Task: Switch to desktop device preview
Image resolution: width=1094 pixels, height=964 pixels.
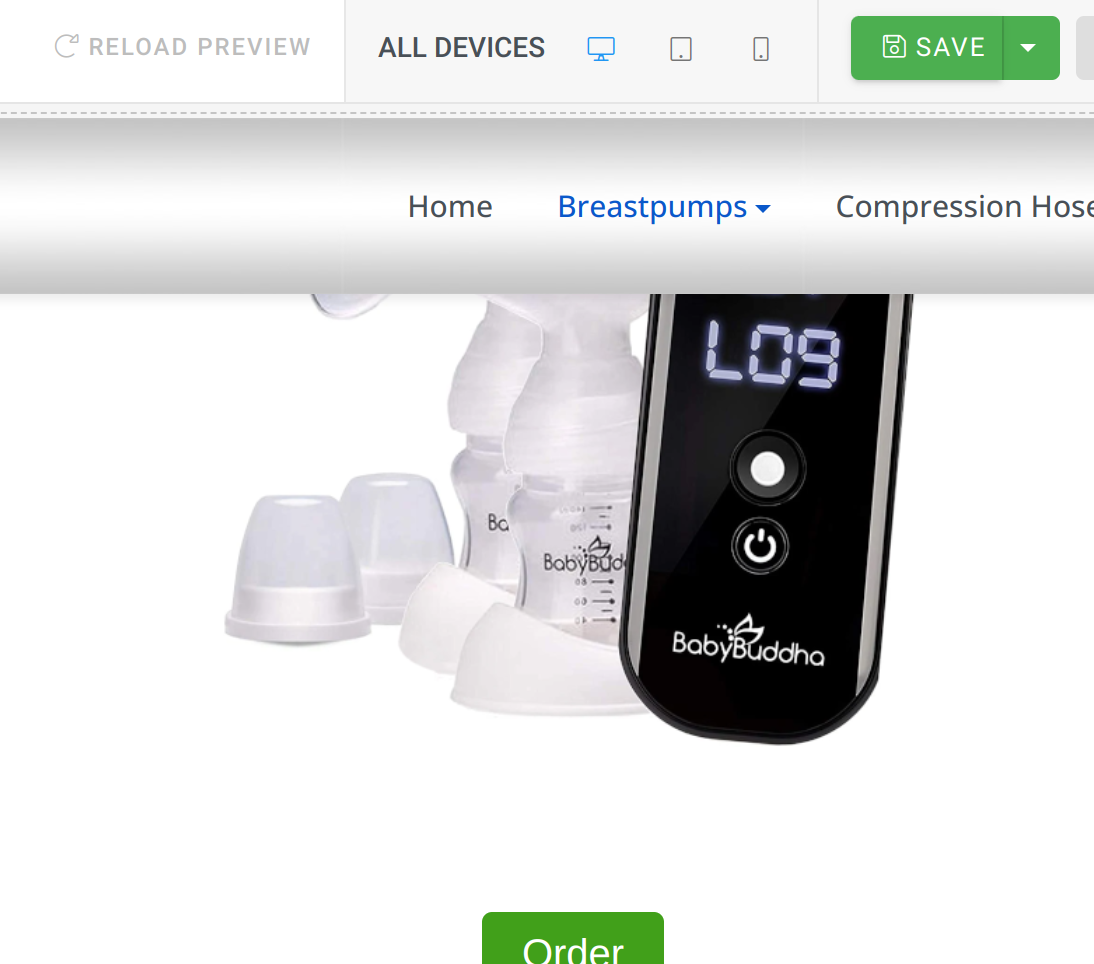Action: point(601,48)
